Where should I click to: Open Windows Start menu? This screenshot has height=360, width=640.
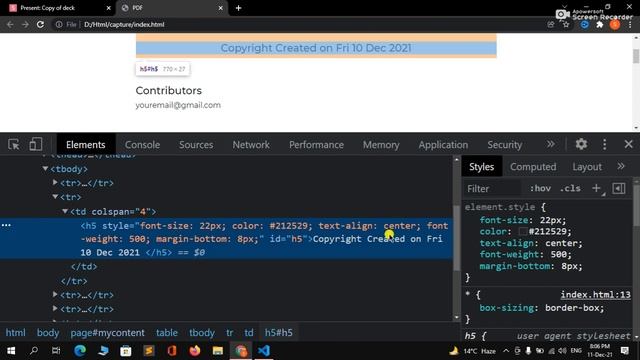[11, 351]
